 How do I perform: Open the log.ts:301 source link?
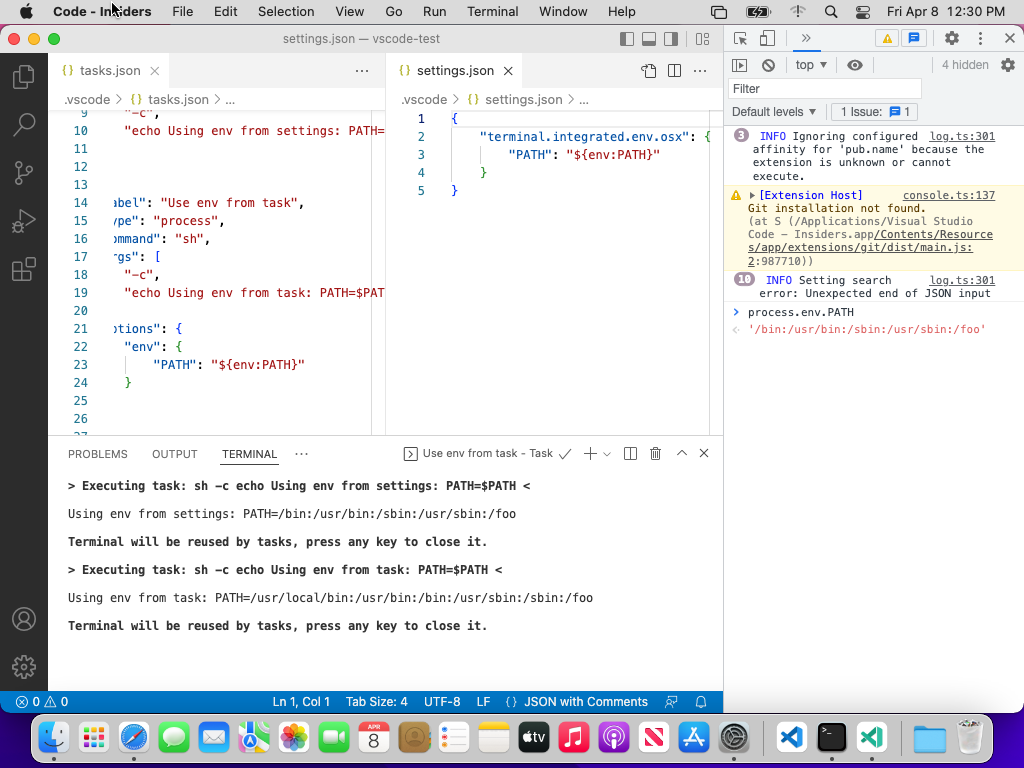[x=961, y=136]
